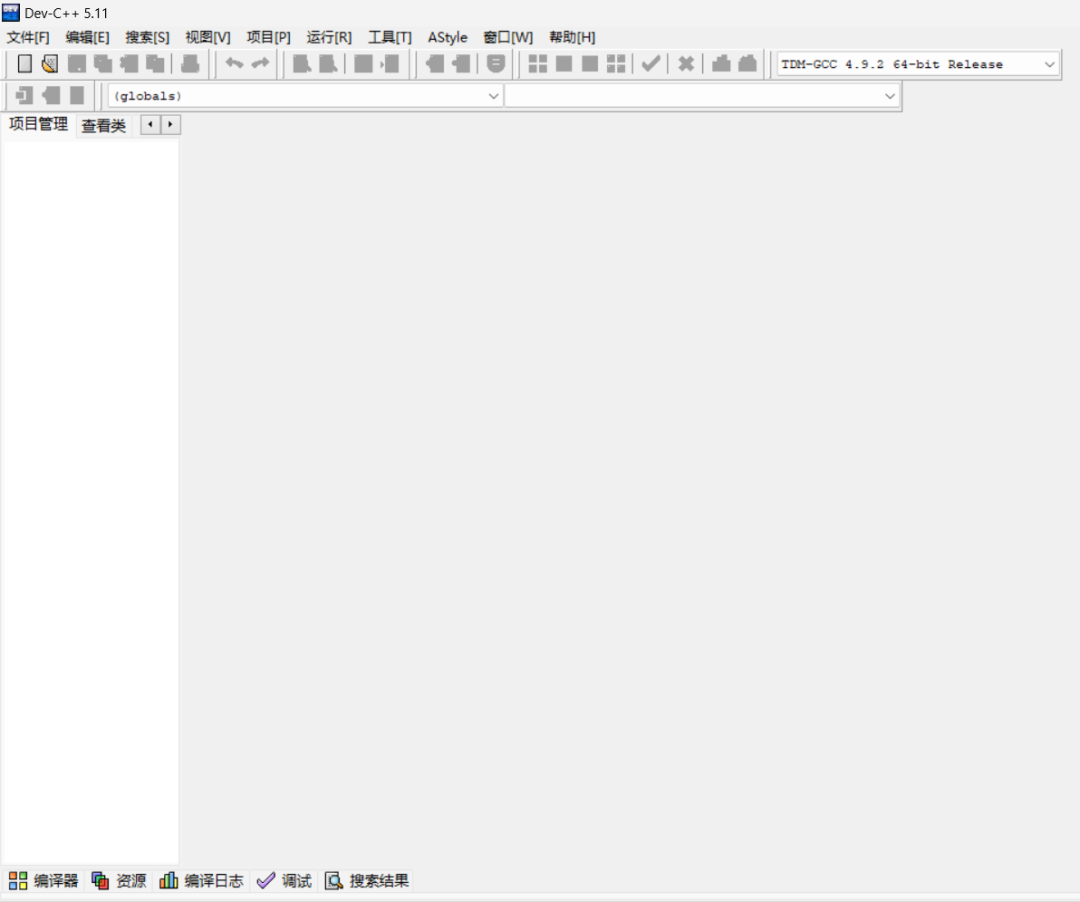The image size is (1080, 902).
Task: Open the 帮助[H] menu
Action: click(x=572, y=37)
